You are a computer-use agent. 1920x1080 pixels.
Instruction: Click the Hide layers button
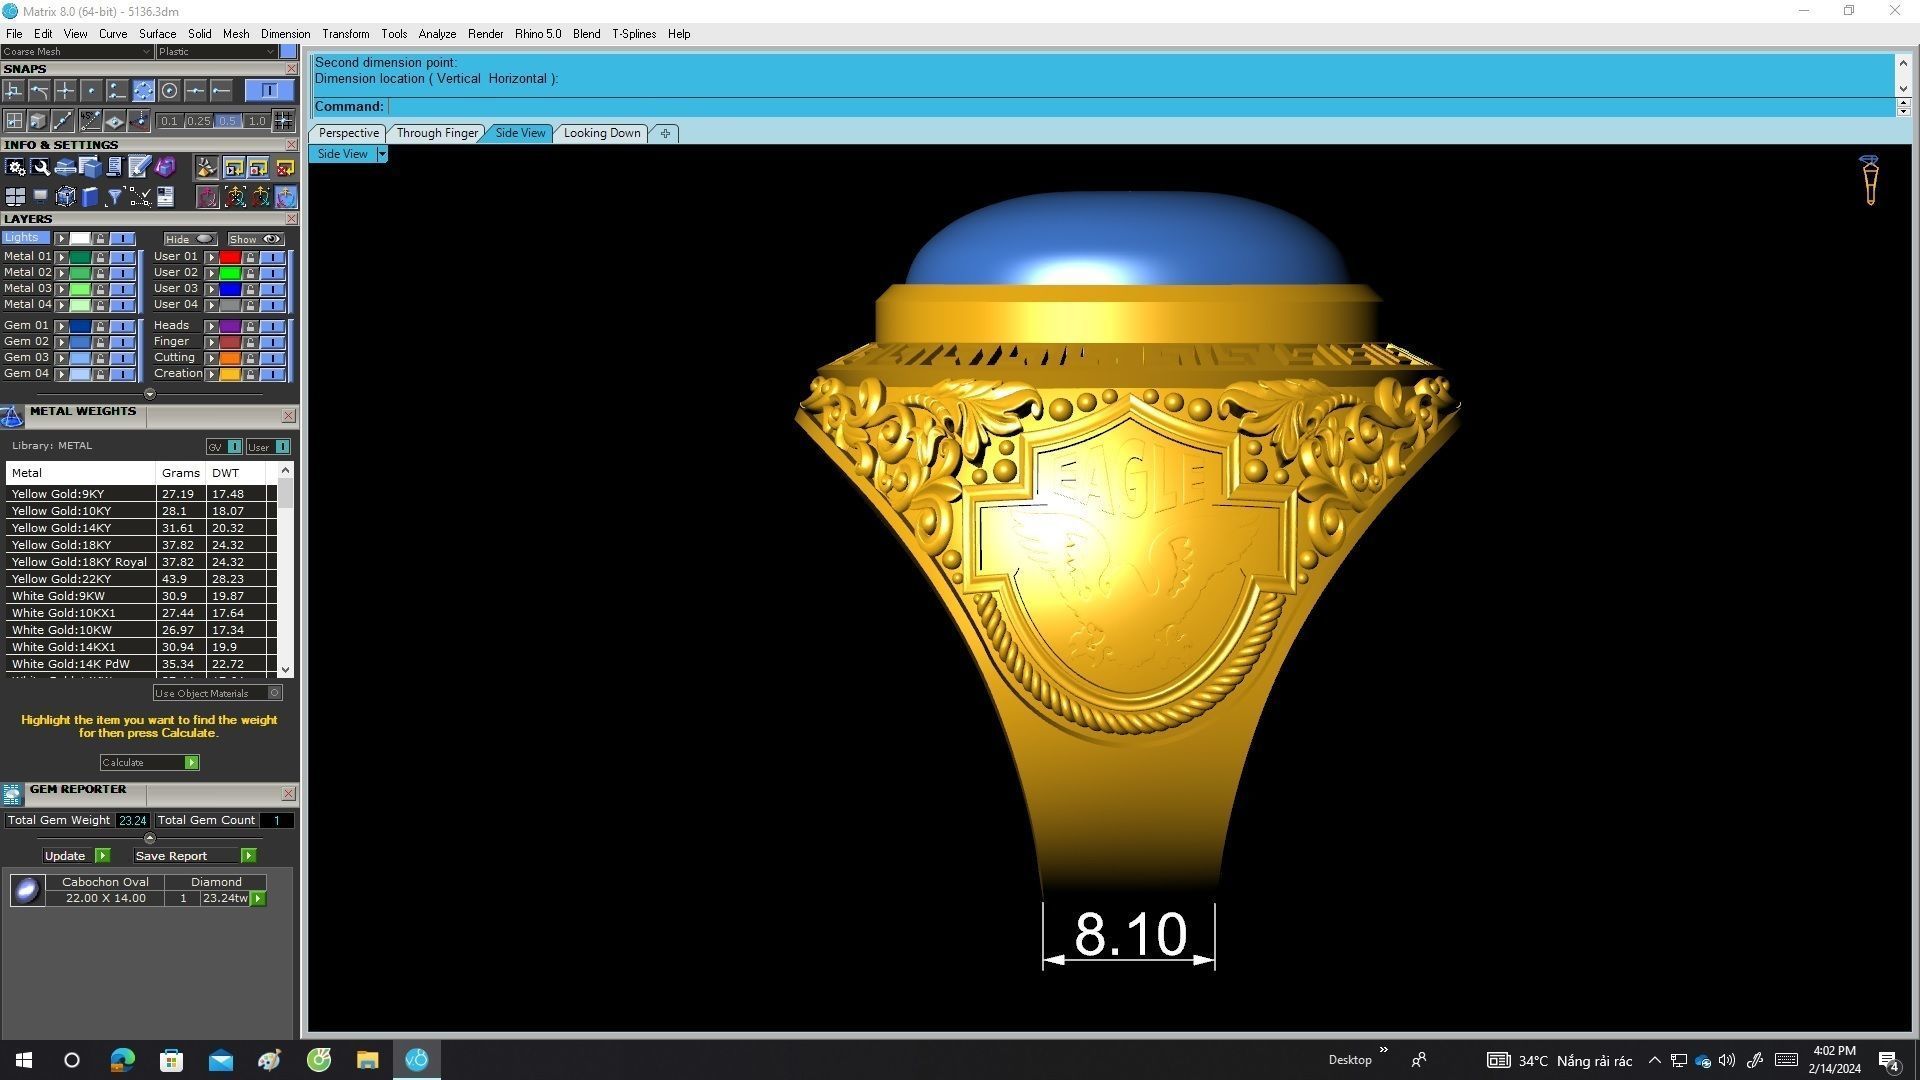(x=190, y=239)
